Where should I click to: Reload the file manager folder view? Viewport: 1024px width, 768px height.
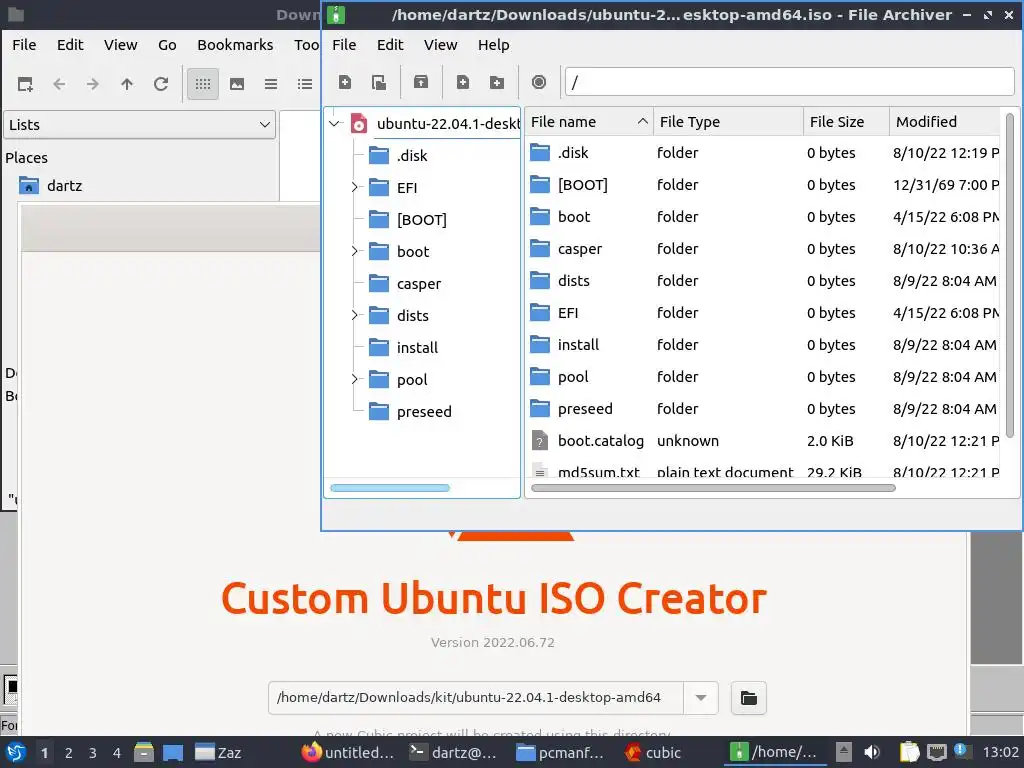(x=161, y=84)
